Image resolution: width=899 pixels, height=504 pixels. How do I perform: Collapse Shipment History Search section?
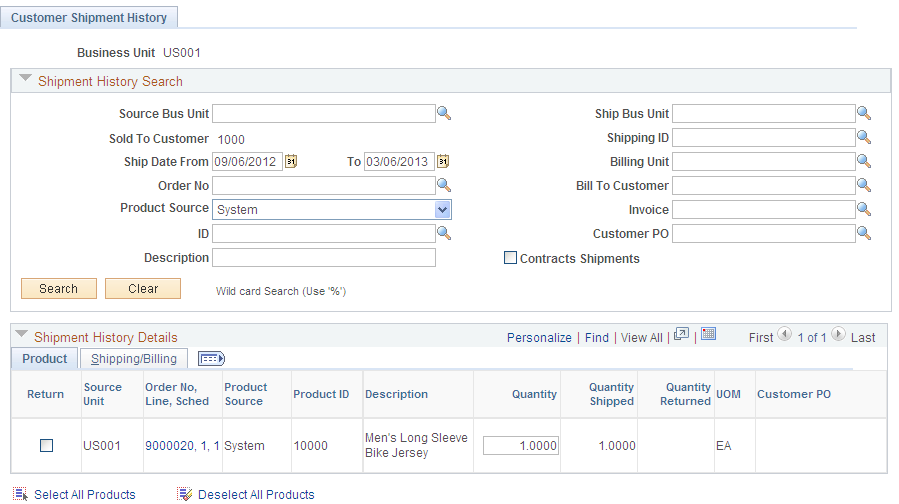pyautogui.click(x=25, y=78)
